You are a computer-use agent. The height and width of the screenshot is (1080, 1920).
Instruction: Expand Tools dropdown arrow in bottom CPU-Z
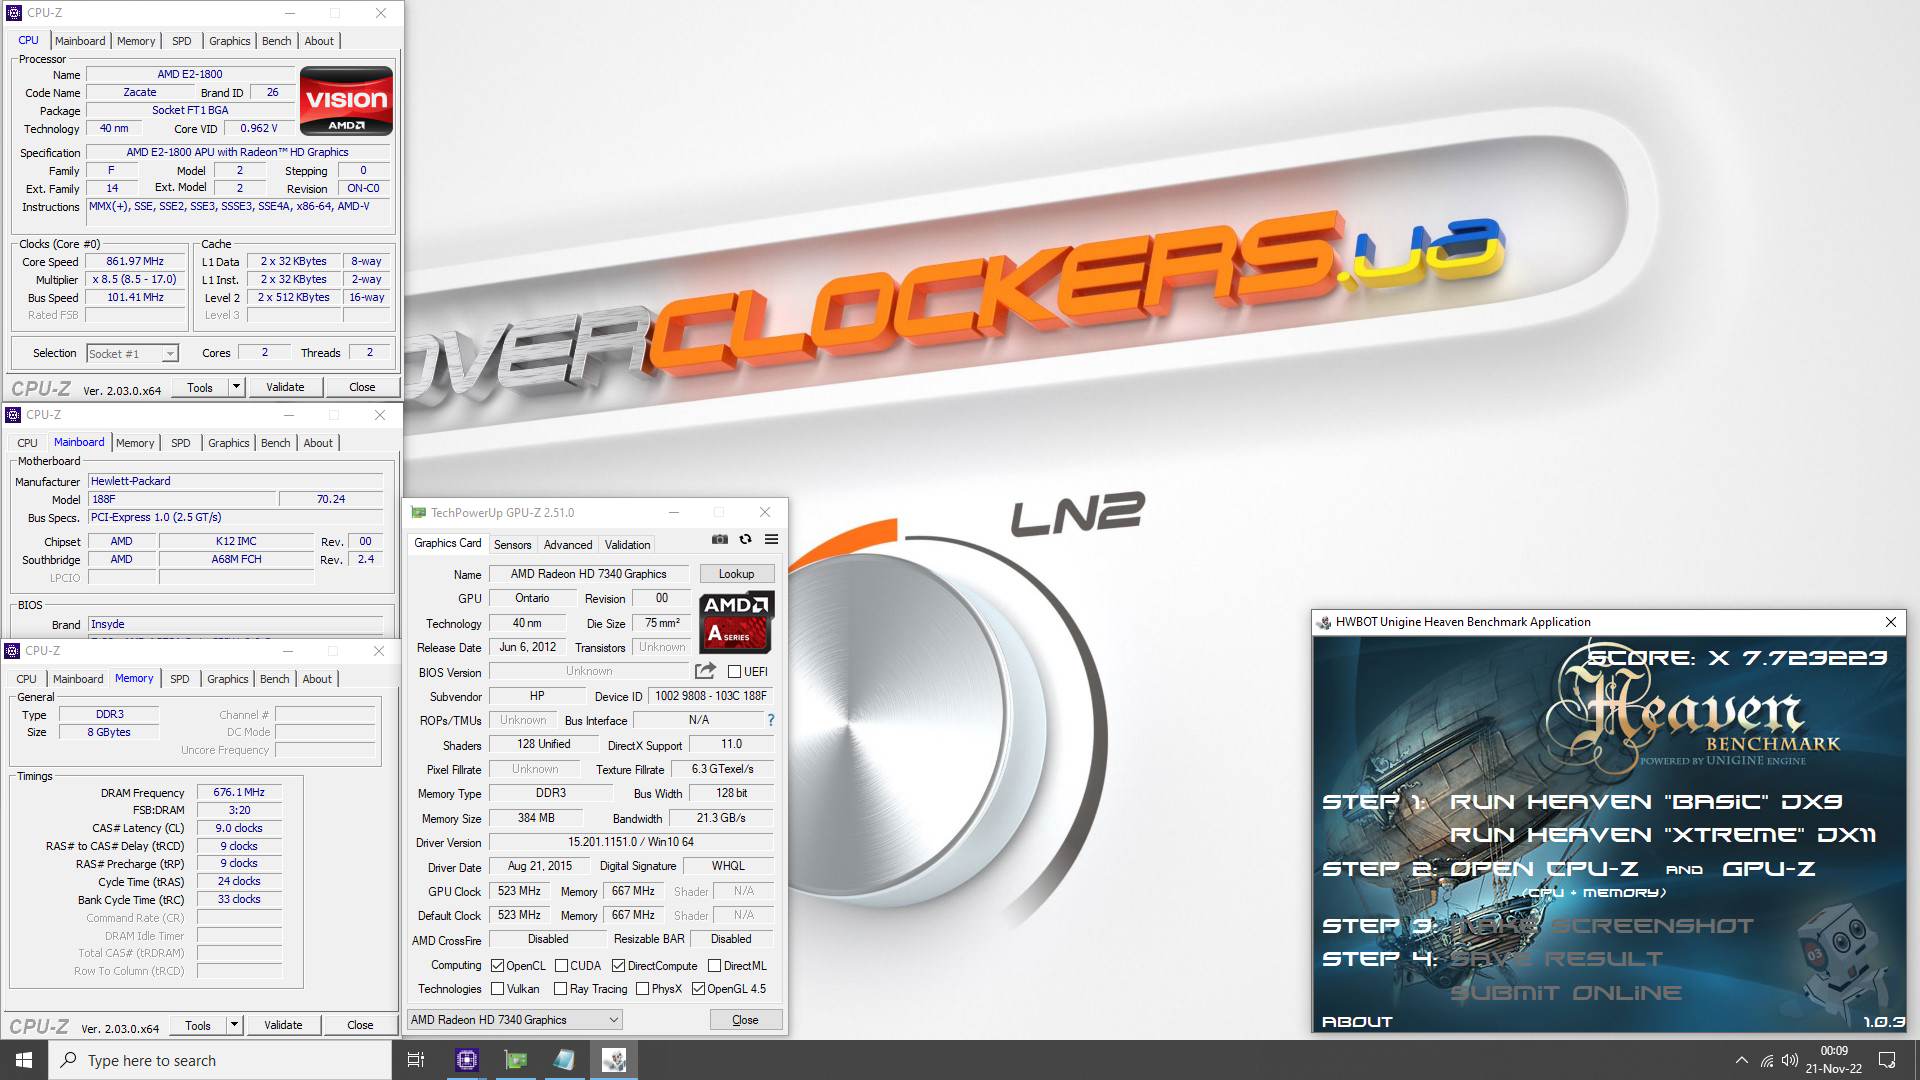234,1025
